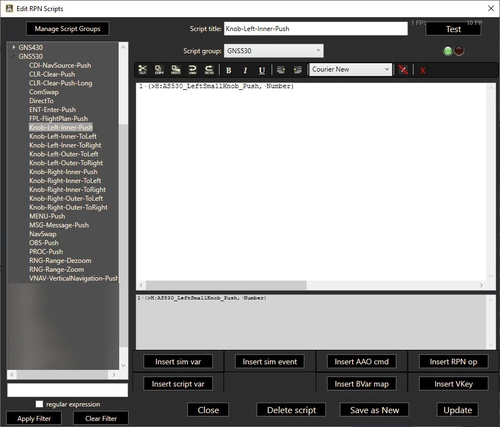Click inside the script editor text area
The width and height of the screenshot is (500, 427).
[x=312, y=183]
